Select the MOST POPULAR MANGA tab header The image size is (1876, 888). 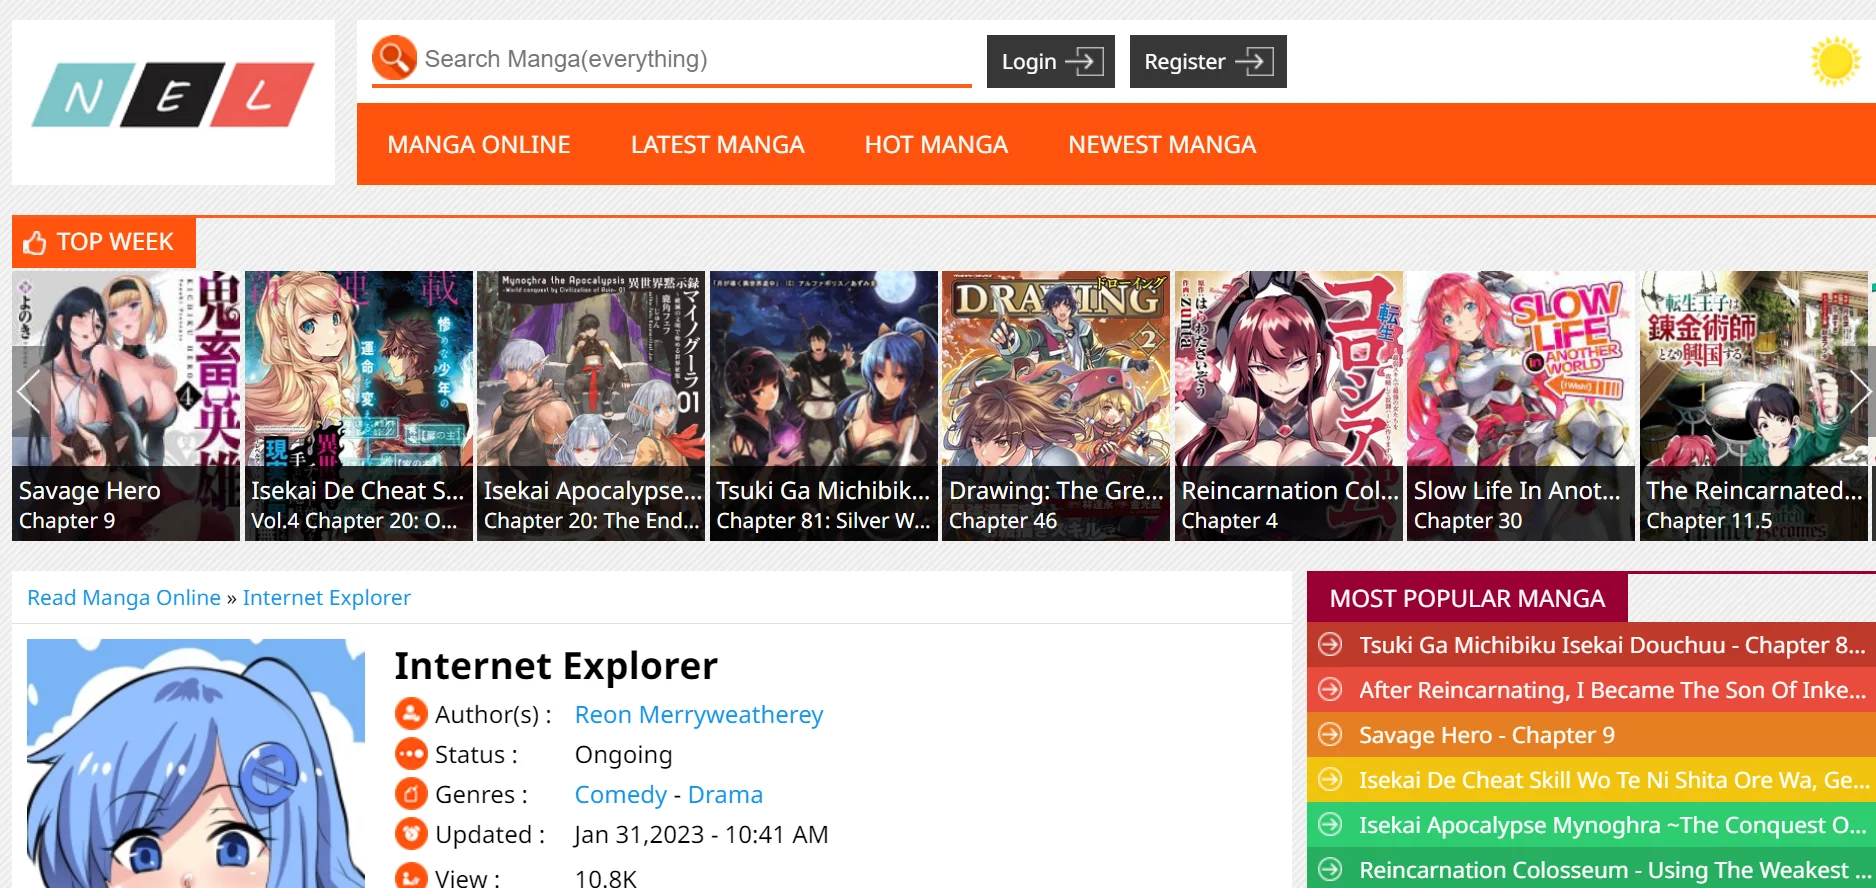pyautogui.click(x=1467, y=598)
